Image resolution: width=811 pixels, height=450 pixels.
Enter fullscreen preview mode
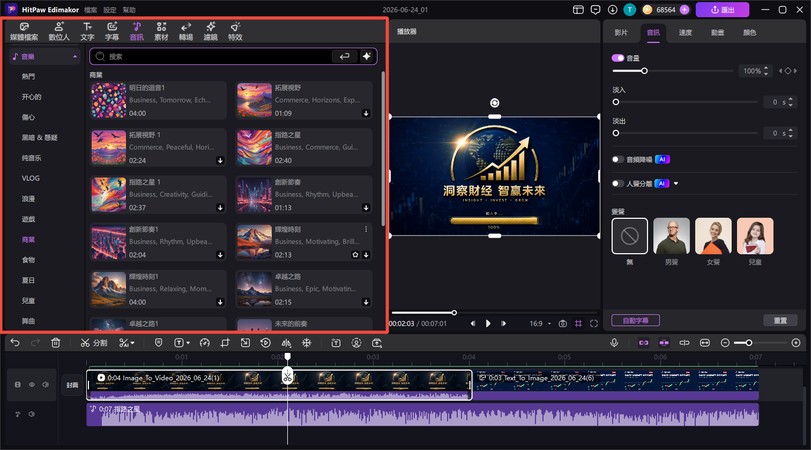coord(594,323)
